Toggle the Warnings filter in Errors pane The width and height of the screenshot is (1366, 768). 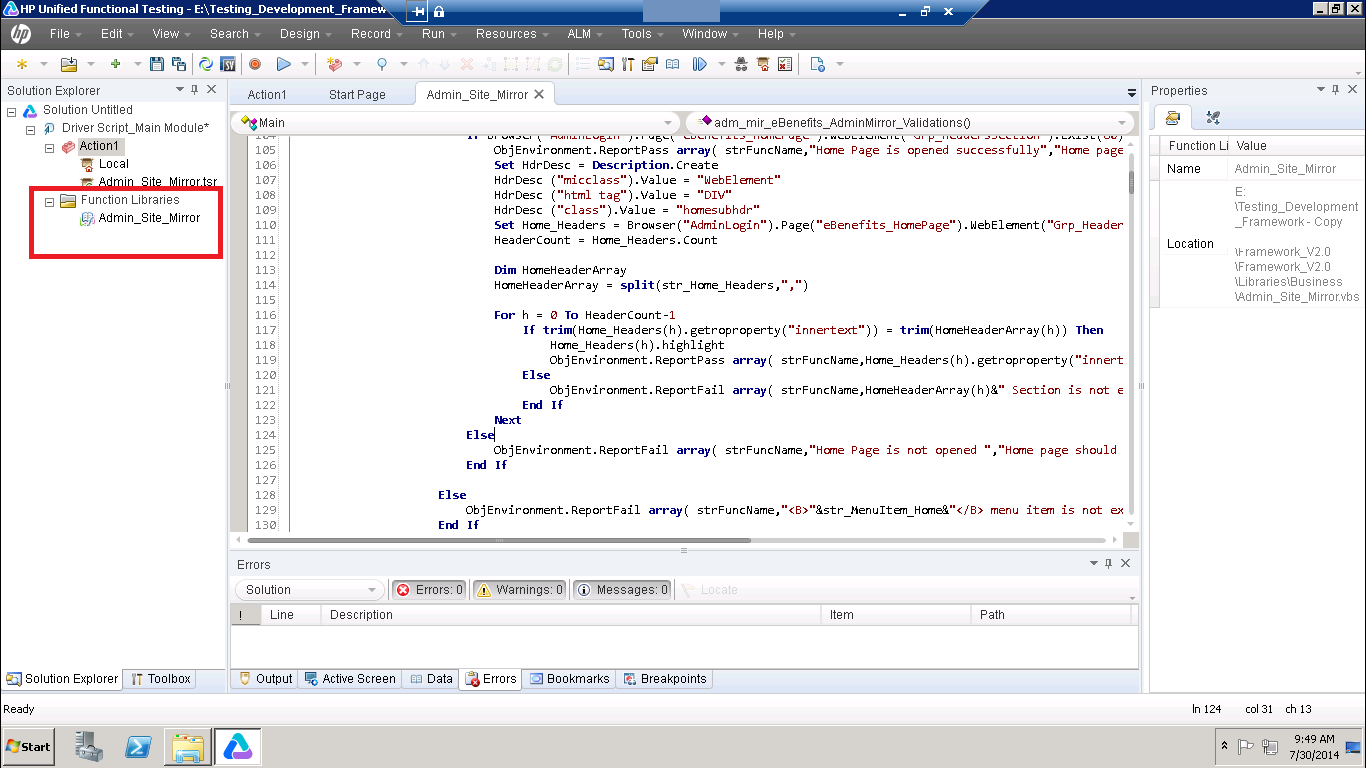click(519, 589)
